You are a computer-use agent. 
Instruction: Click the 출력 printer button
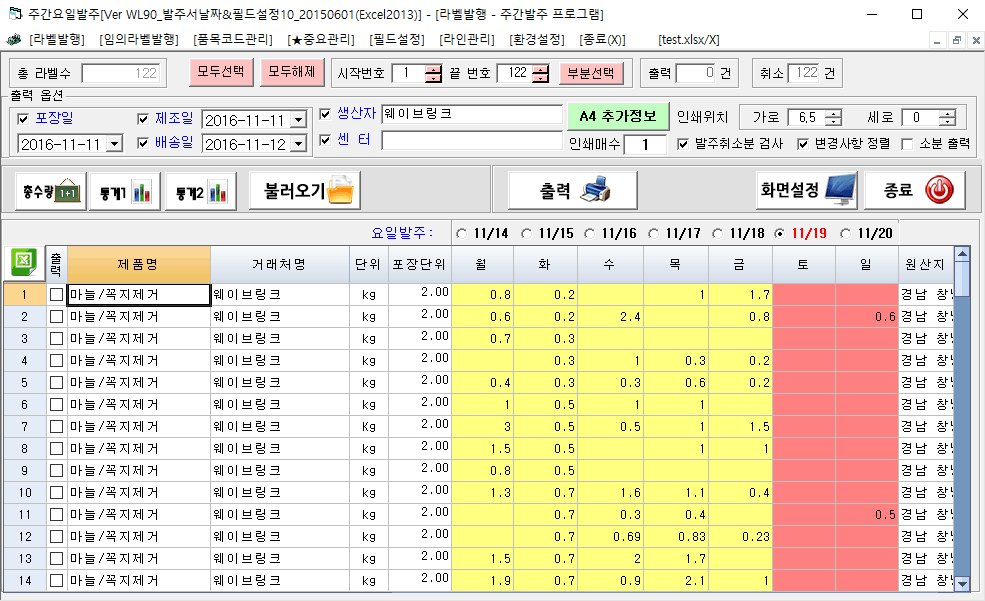tap(572, 189)
